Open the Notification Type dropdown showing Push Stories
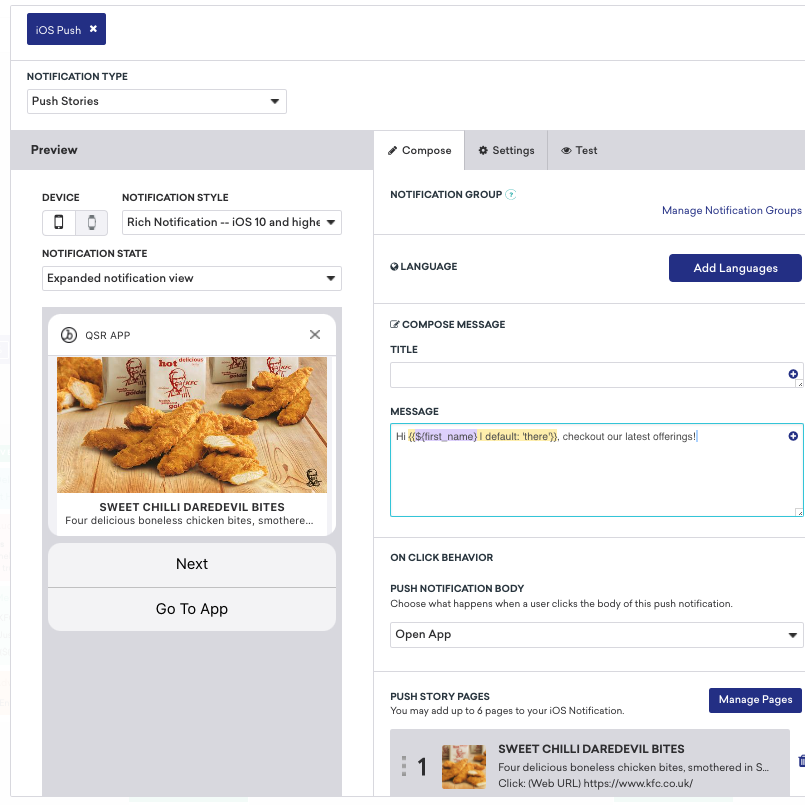 click(x=156, y=101)
